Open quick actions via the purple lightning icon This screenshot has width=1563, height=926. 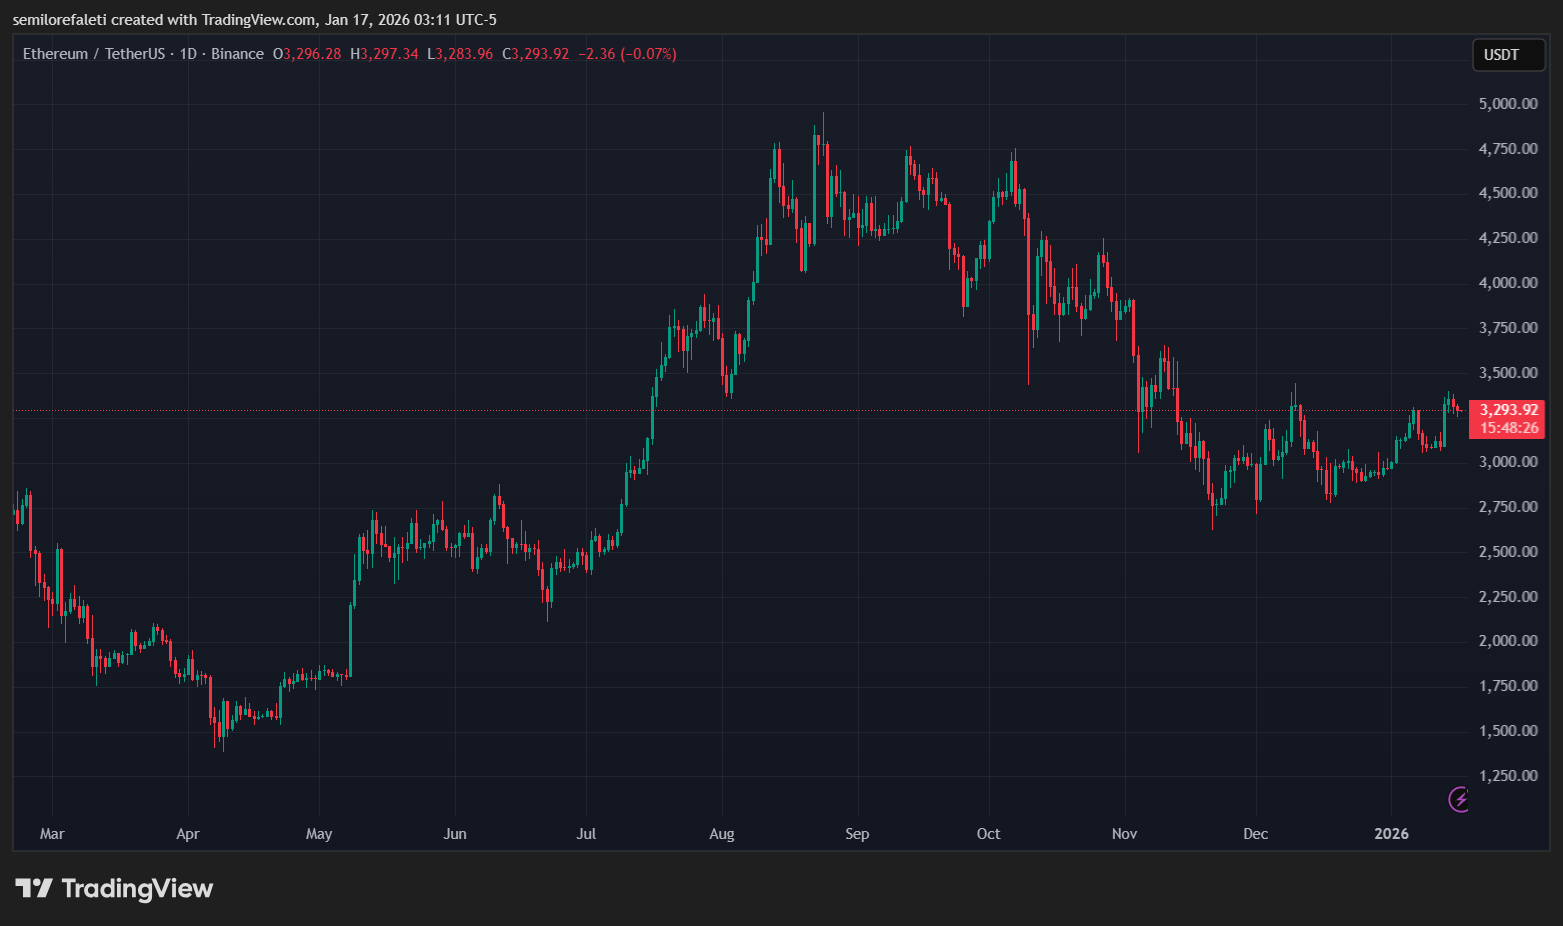coord(1459,799)
